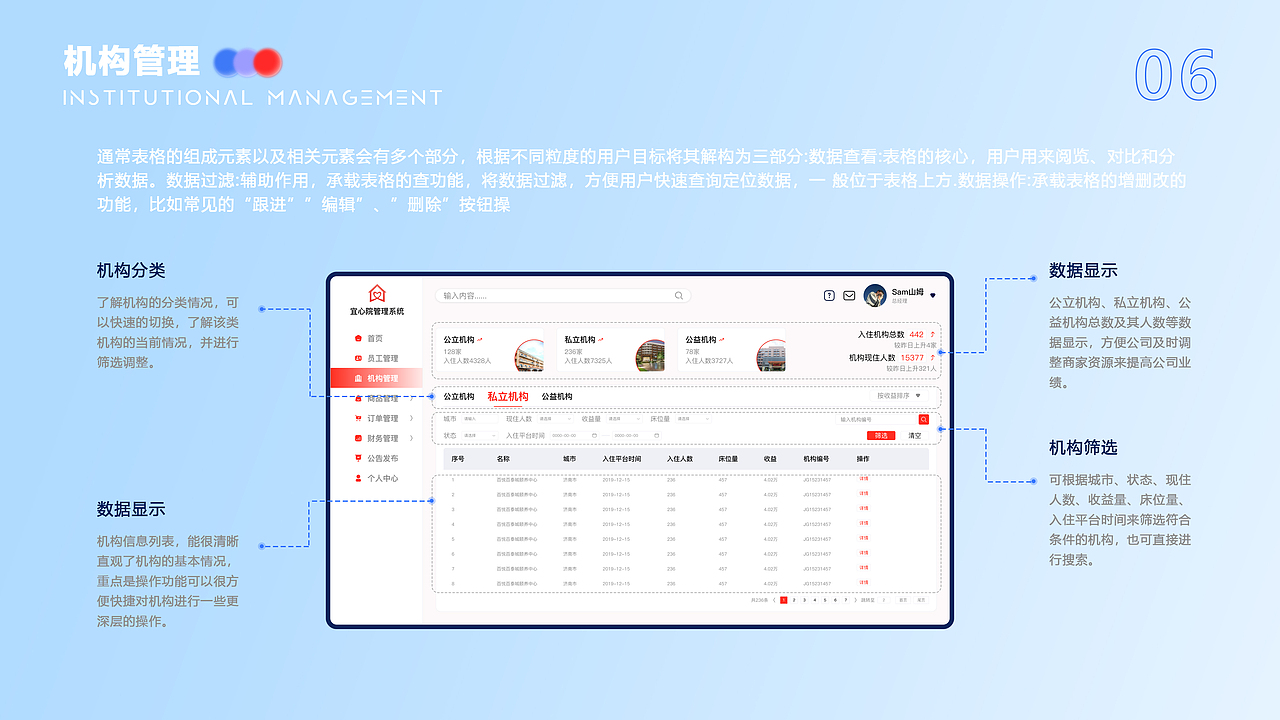Image resolution: width=1280 pixels, height=720 pixels.
Task: Focus the 城市 filter input
Action: coord(480,419)
